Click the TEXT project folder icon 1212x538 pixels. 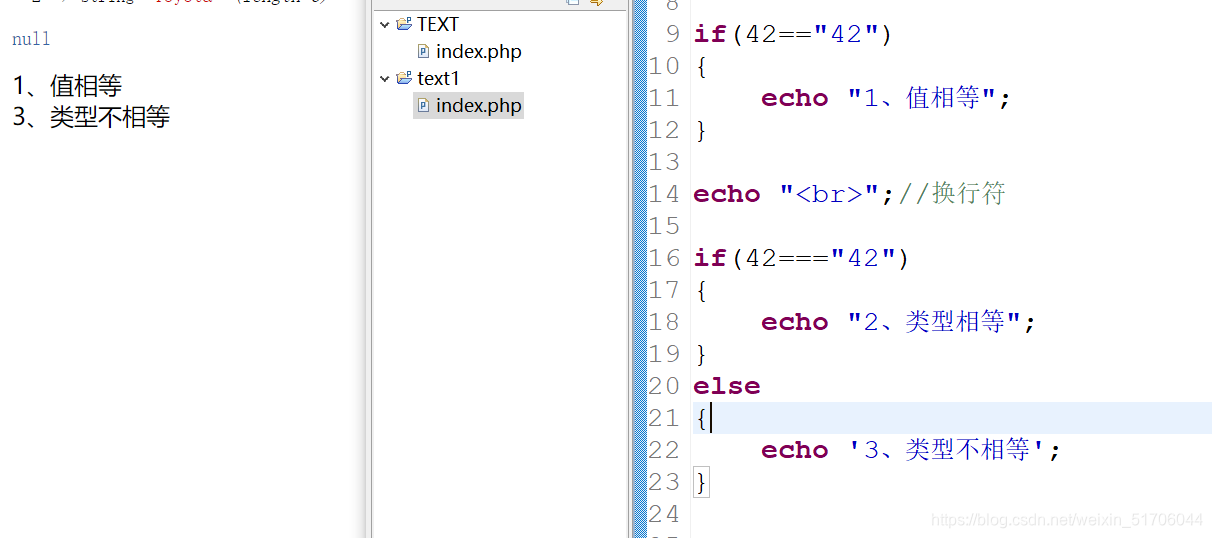coord(404,24)
